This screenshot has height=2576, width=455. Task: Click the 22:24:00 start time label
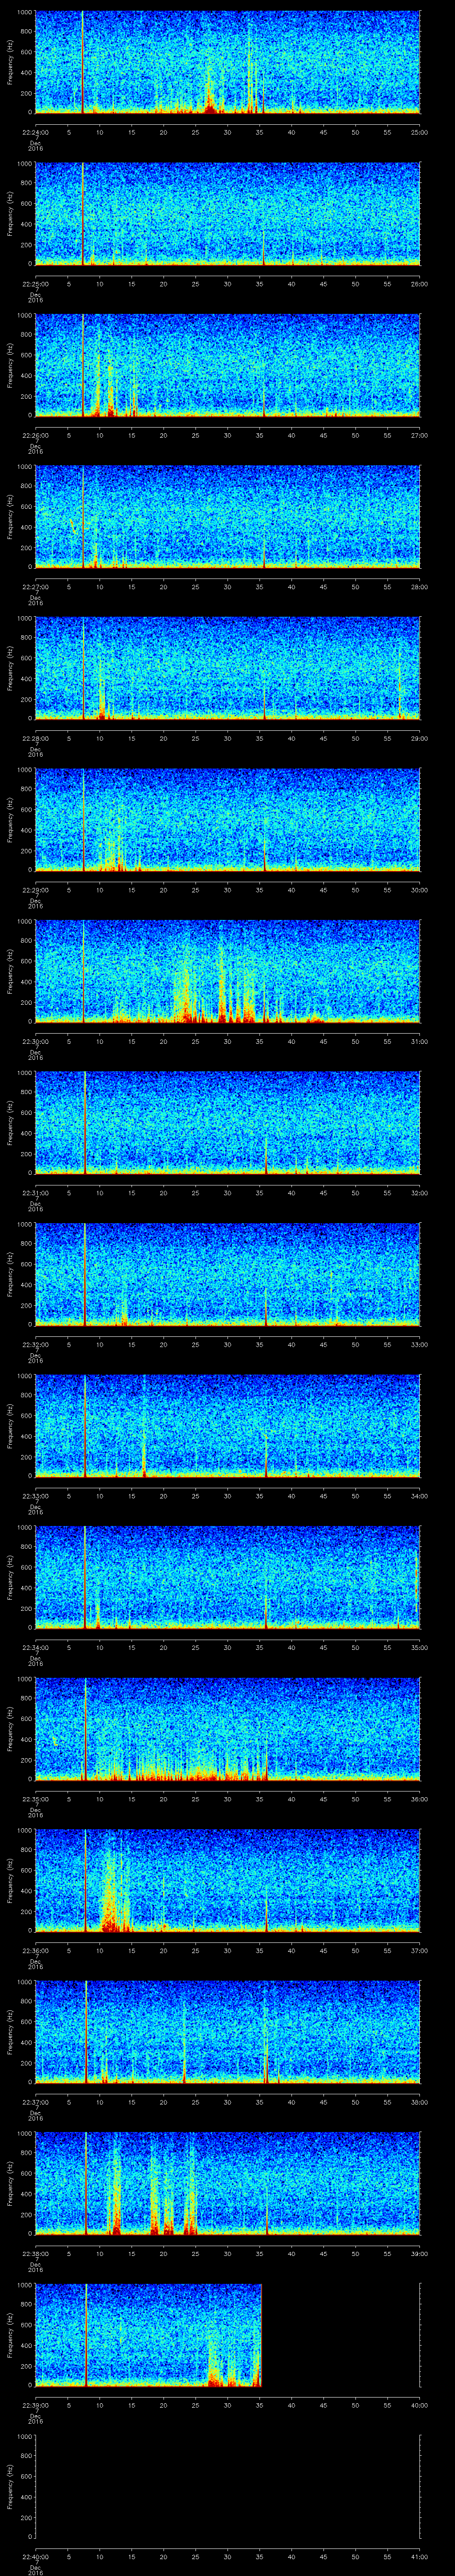(35, 132)
